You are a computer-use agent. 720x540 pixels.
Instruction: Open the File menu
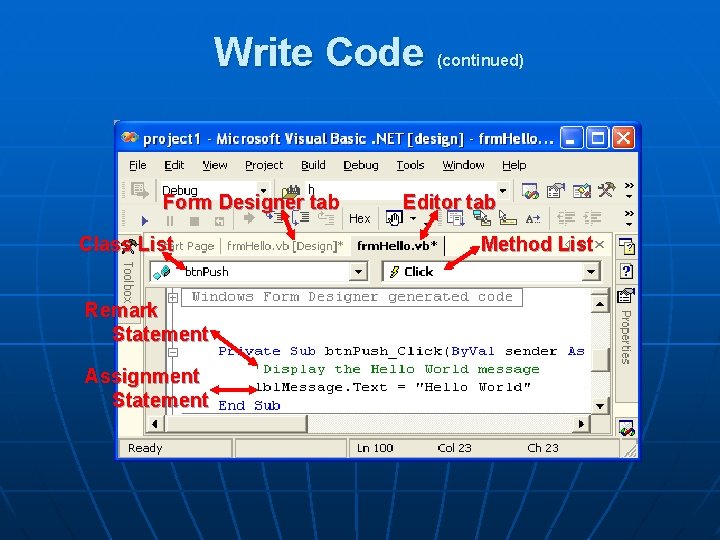coord(138,165)
